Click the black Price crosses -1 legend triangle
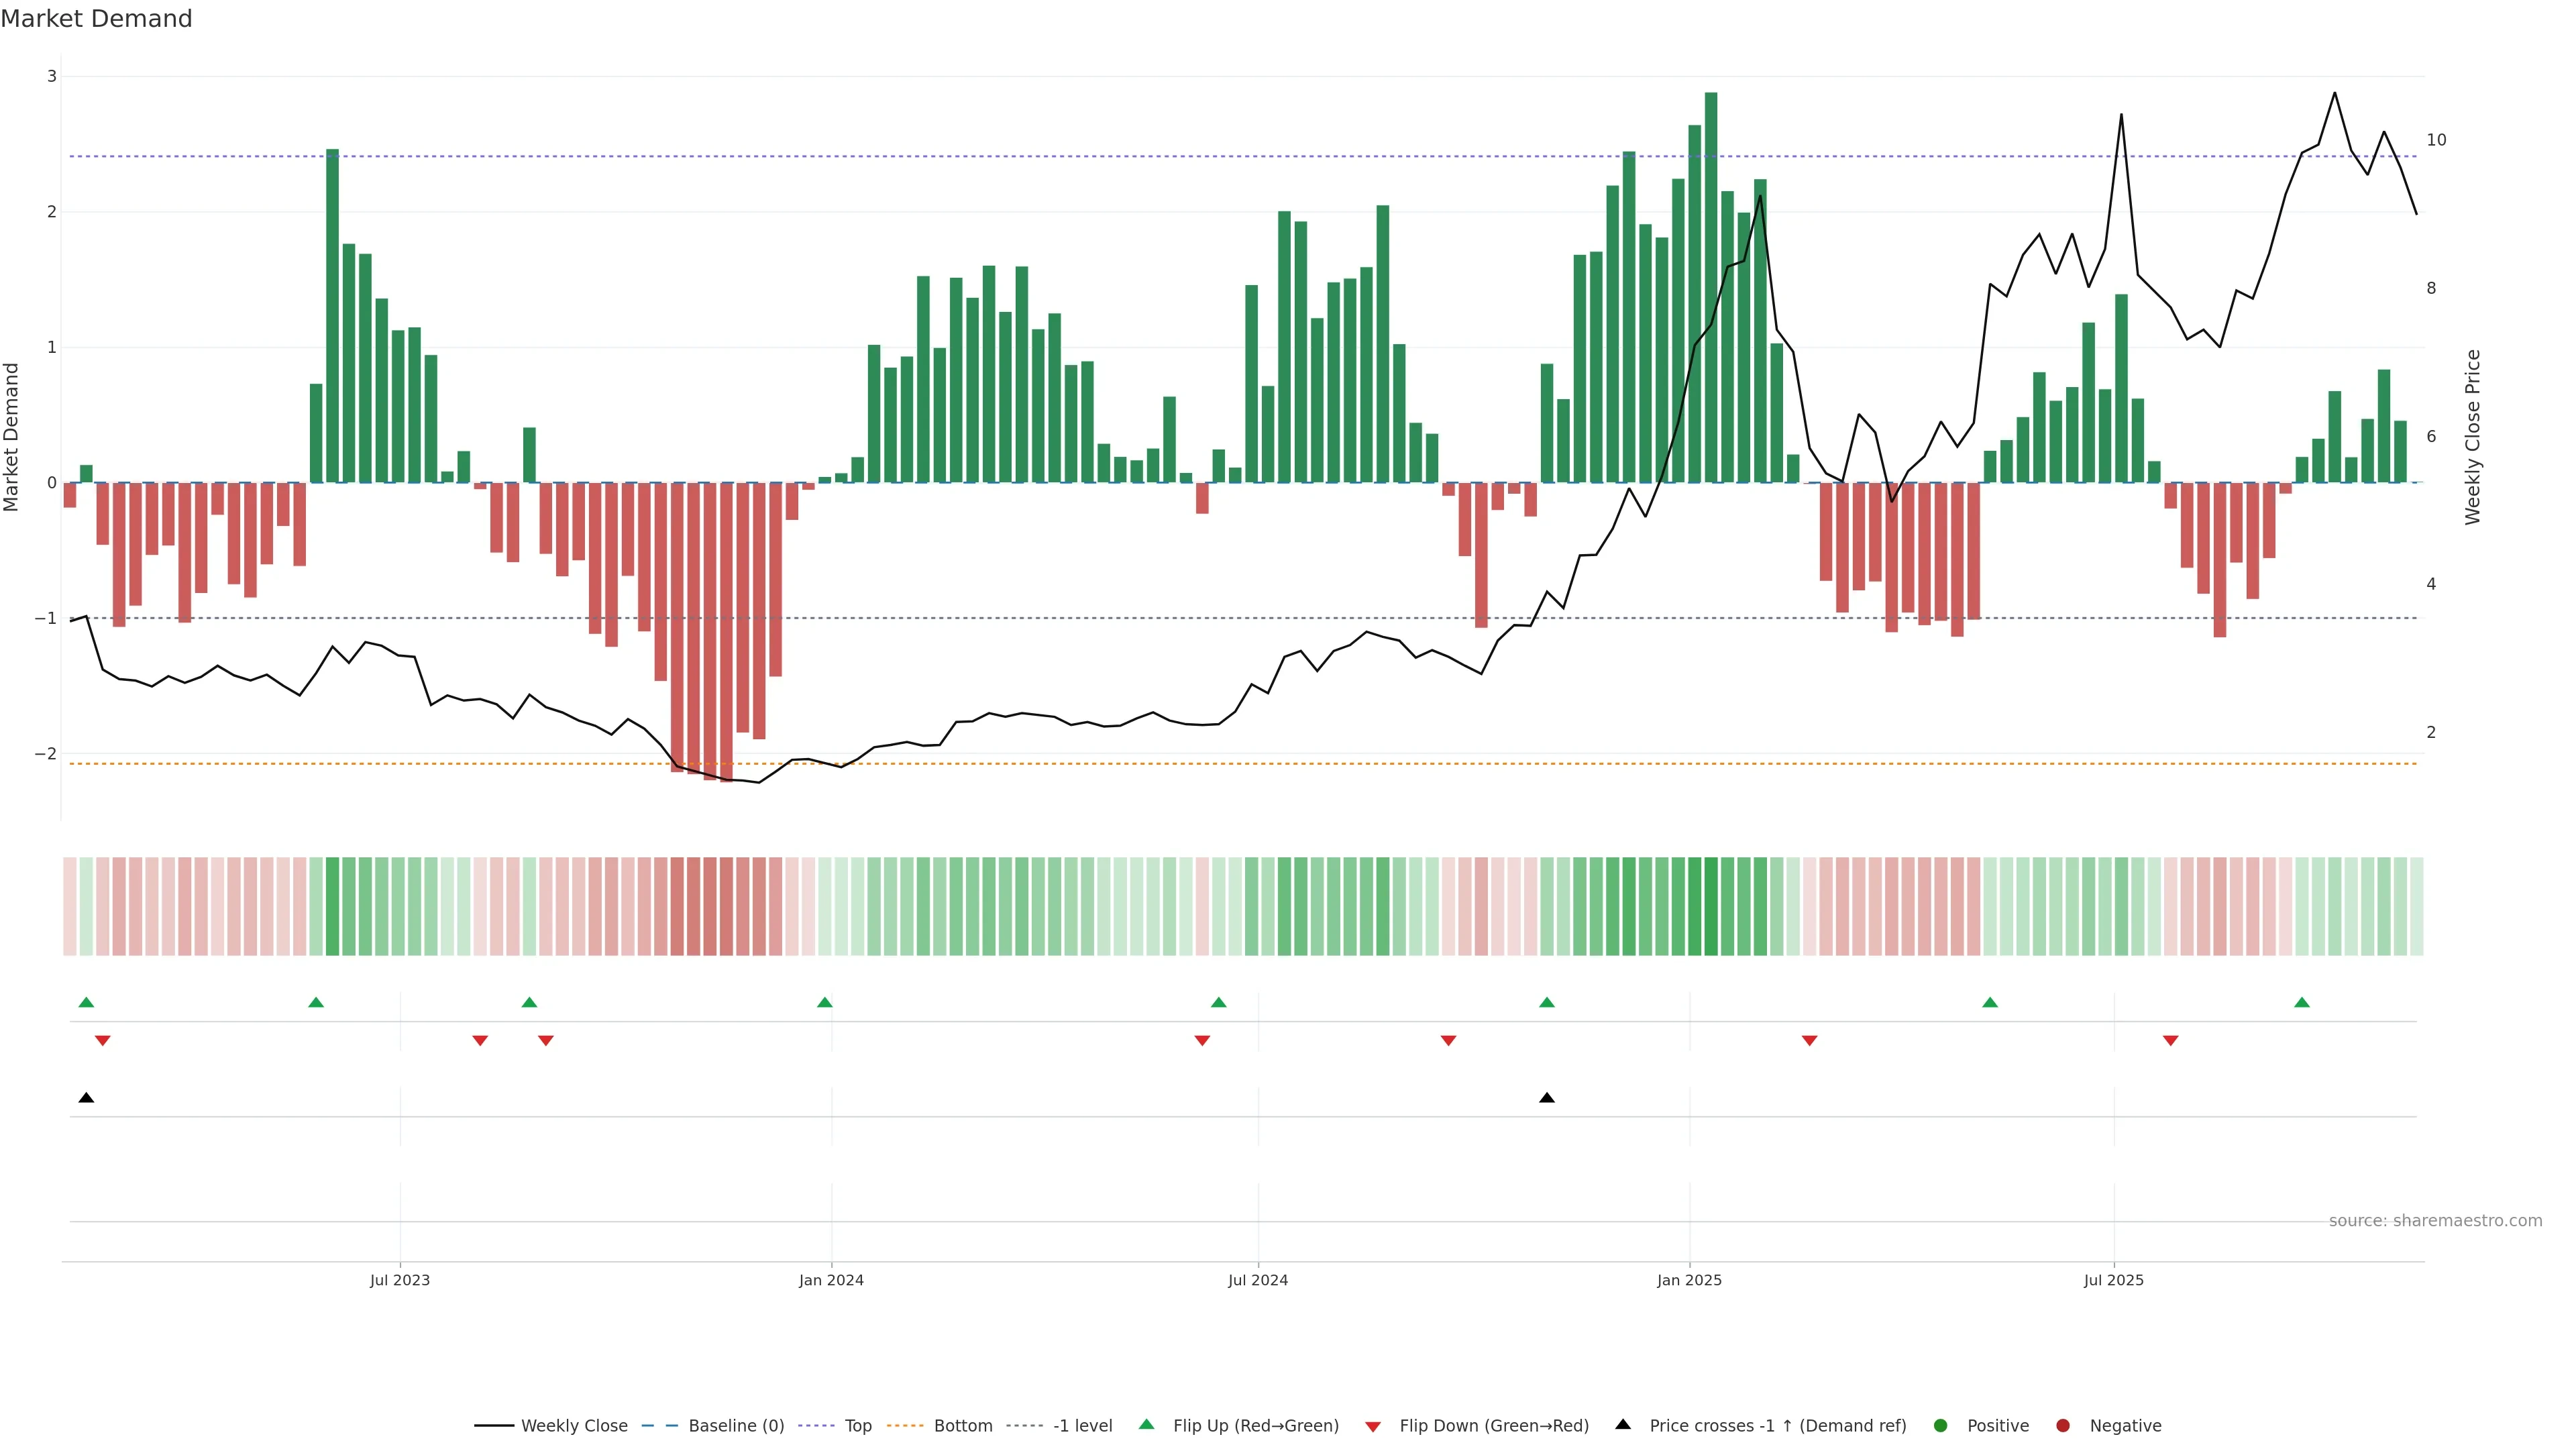 (x=1623, y=1424)
